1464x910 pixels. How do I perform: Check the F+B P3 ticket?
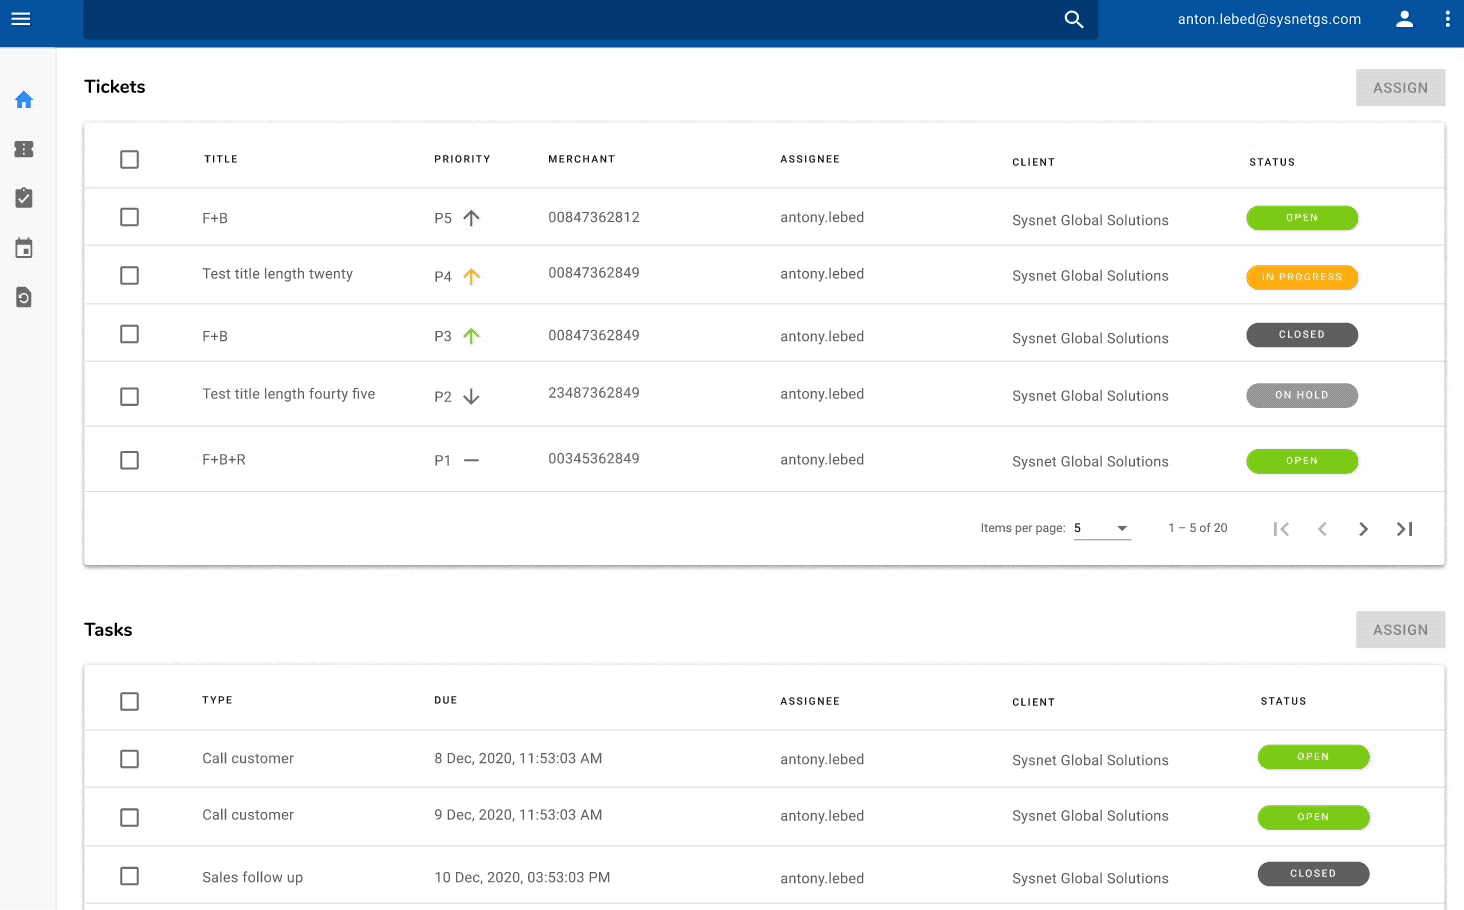(x=129, y=334)
